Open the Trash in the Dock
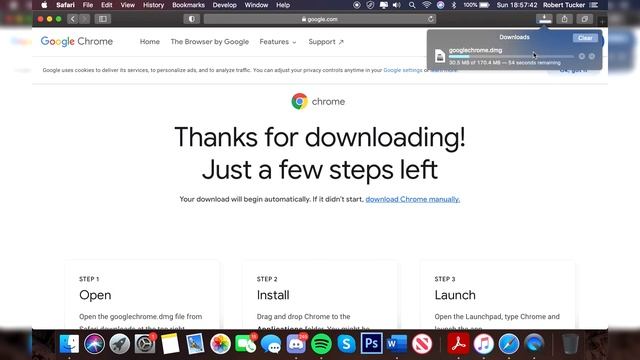 (x=570, y=344)
